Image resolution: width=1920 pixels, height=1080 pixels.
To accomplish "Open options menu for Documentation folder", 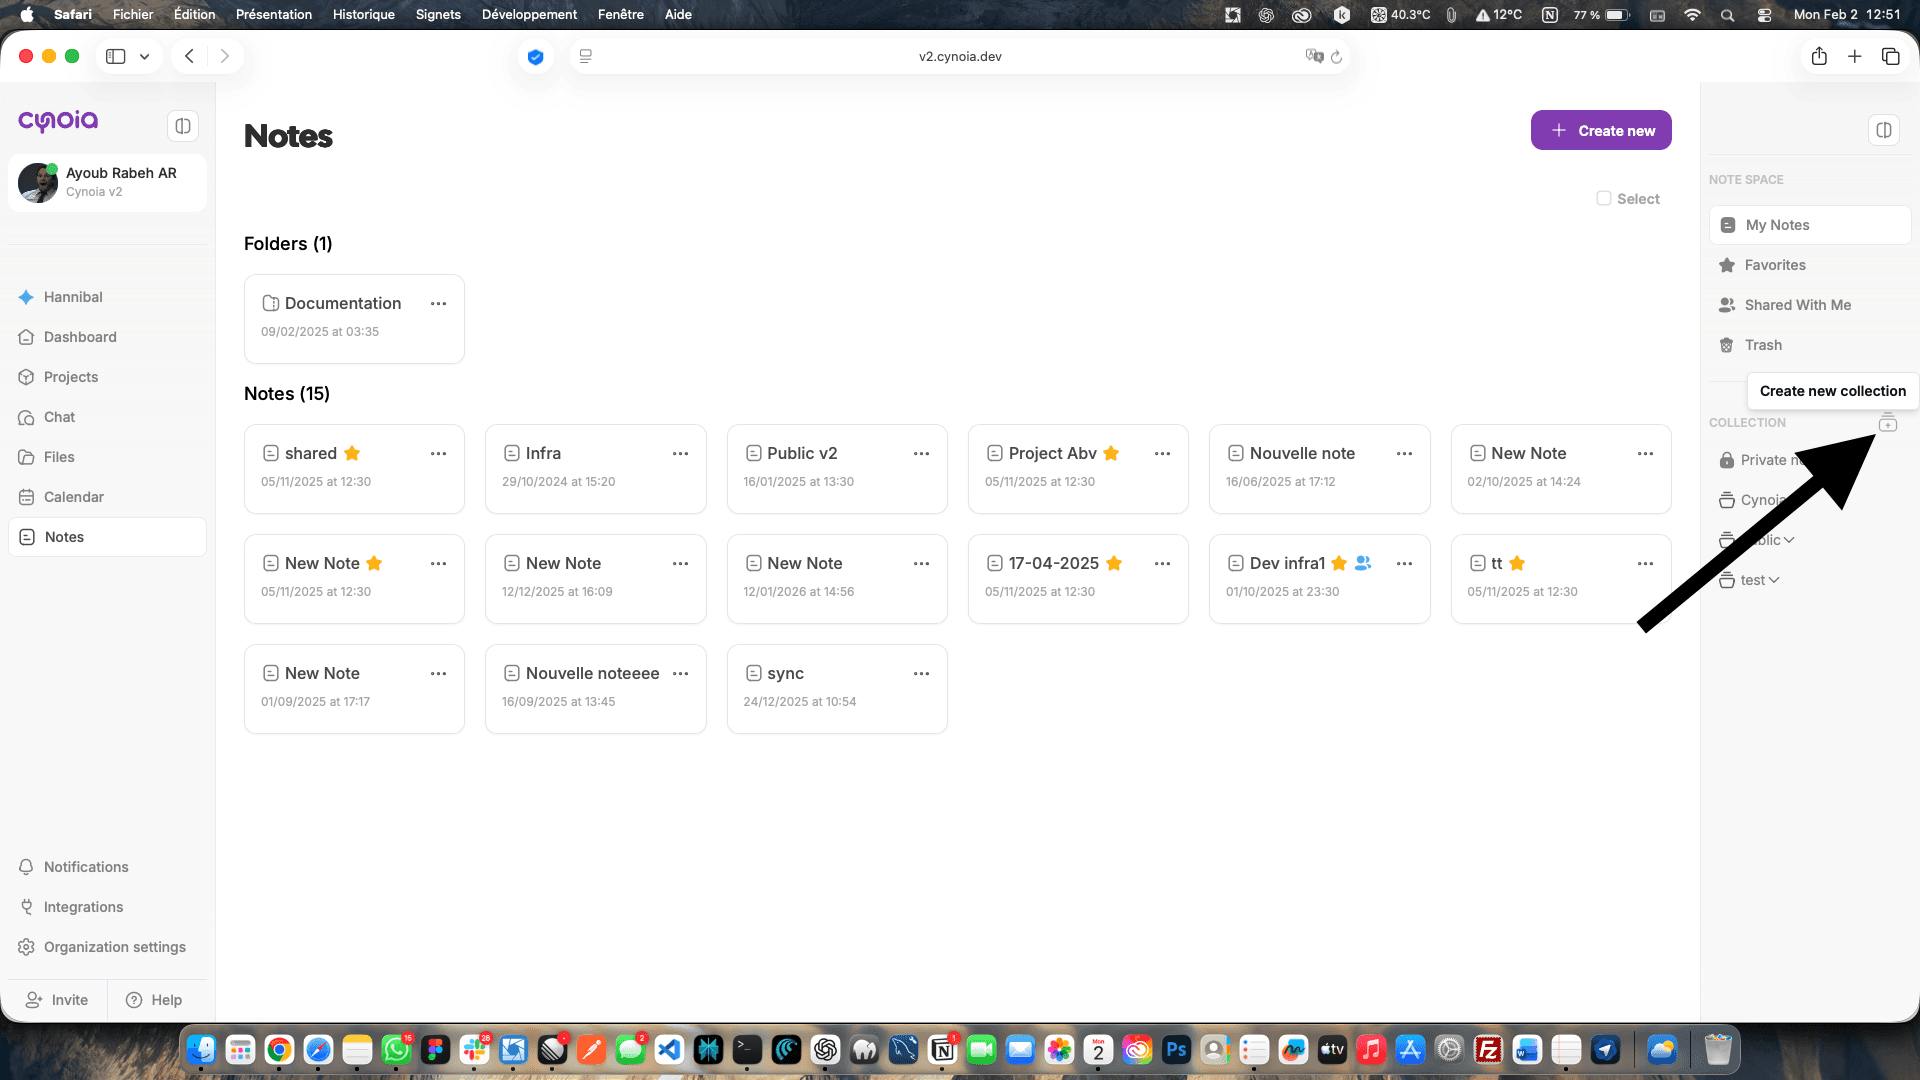I will pyautogui.click(x=438, y=303).
